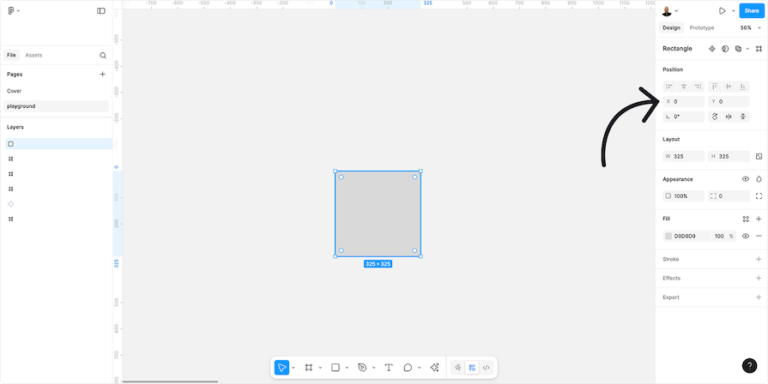The image size is (768, 384).
Task: Select the Pen tool
Action: click(x=362, y=367)
